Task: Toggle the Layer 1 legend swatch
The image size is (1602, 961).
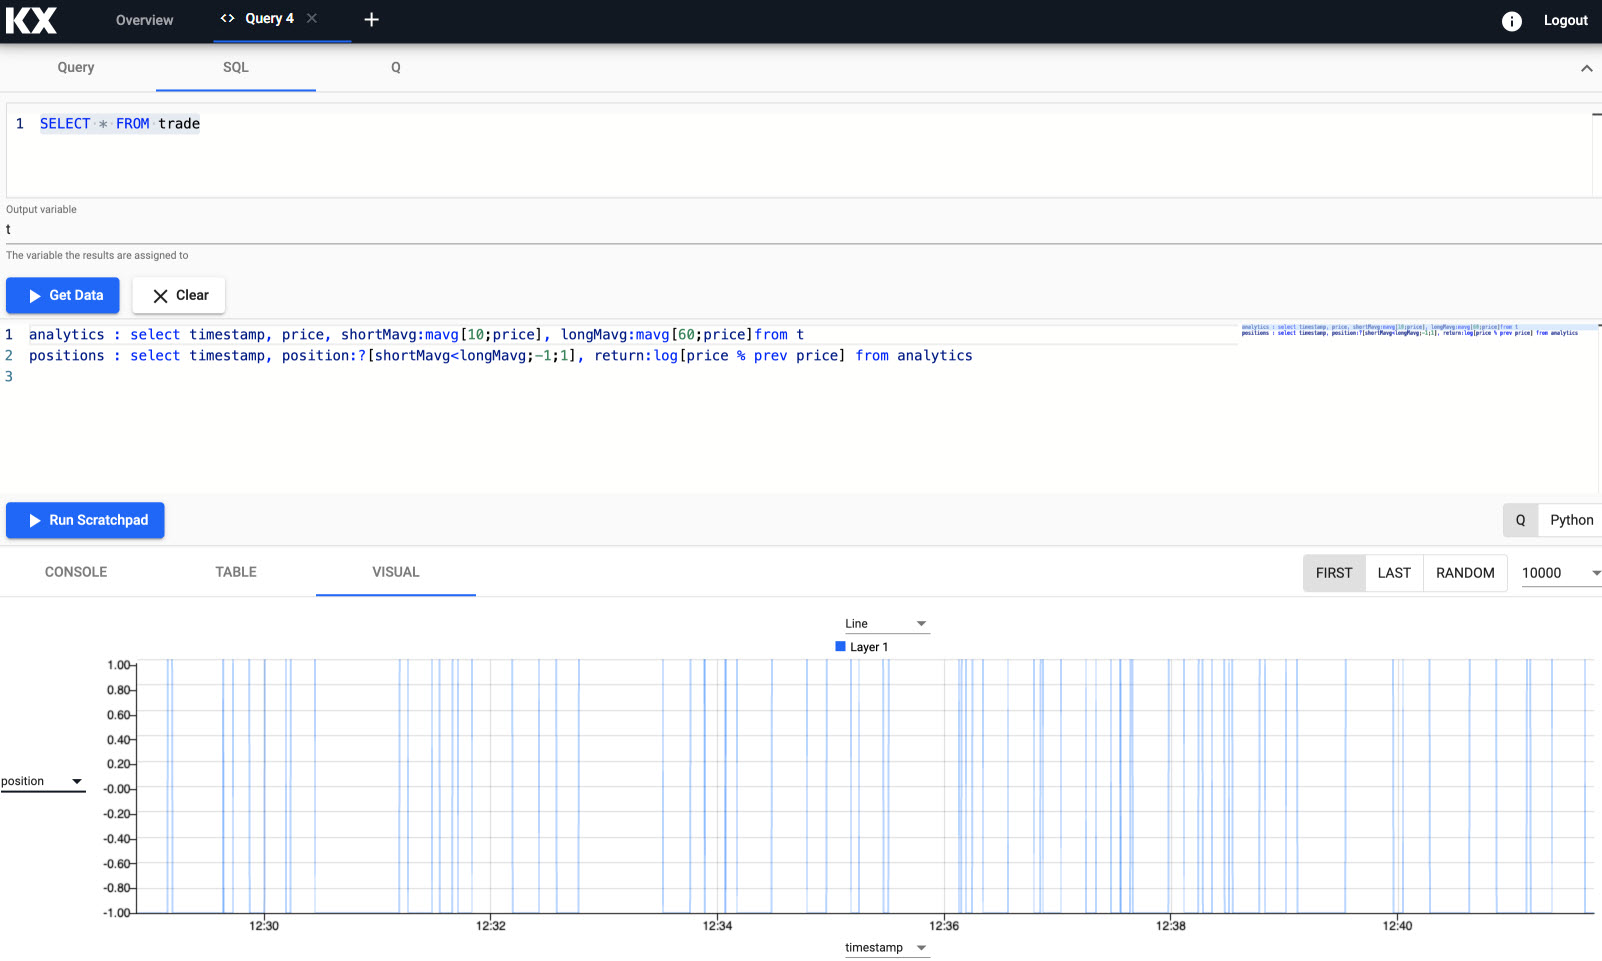Action: (x=840, y=647)
